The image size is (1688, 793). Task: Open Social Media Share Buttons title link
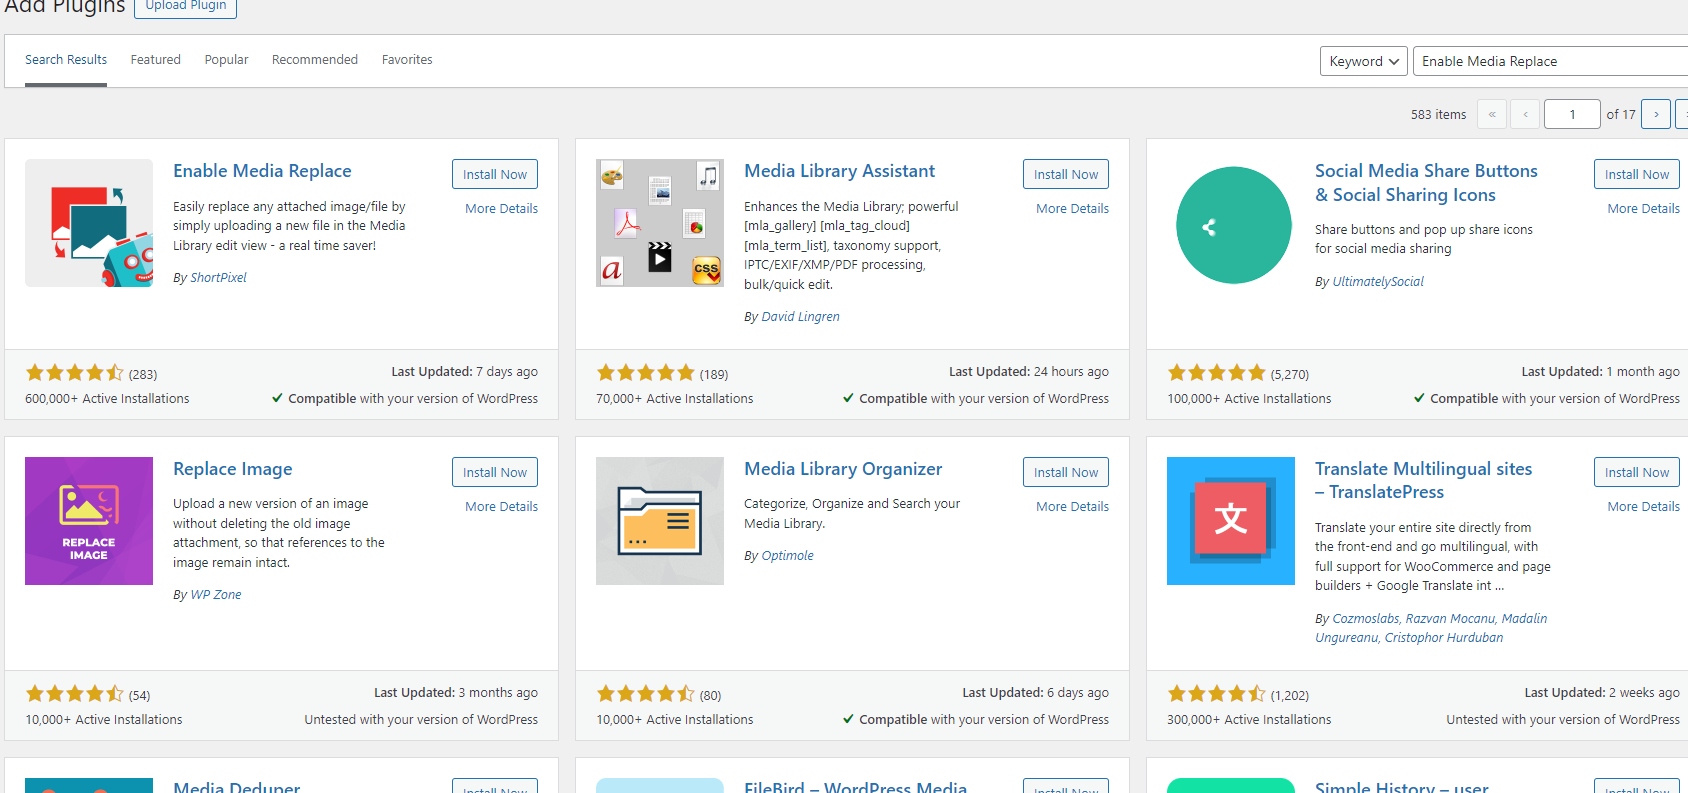(x=1426, y=183)
